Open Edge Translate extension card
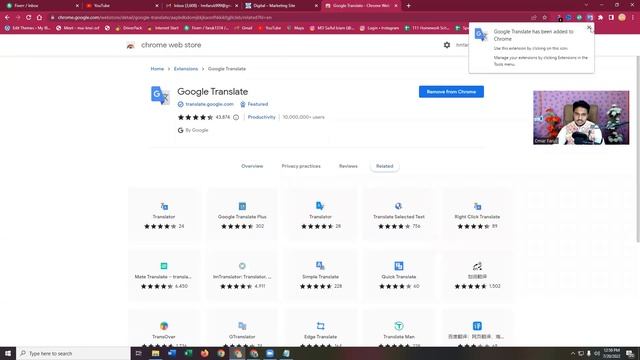 tap(320, 329)
